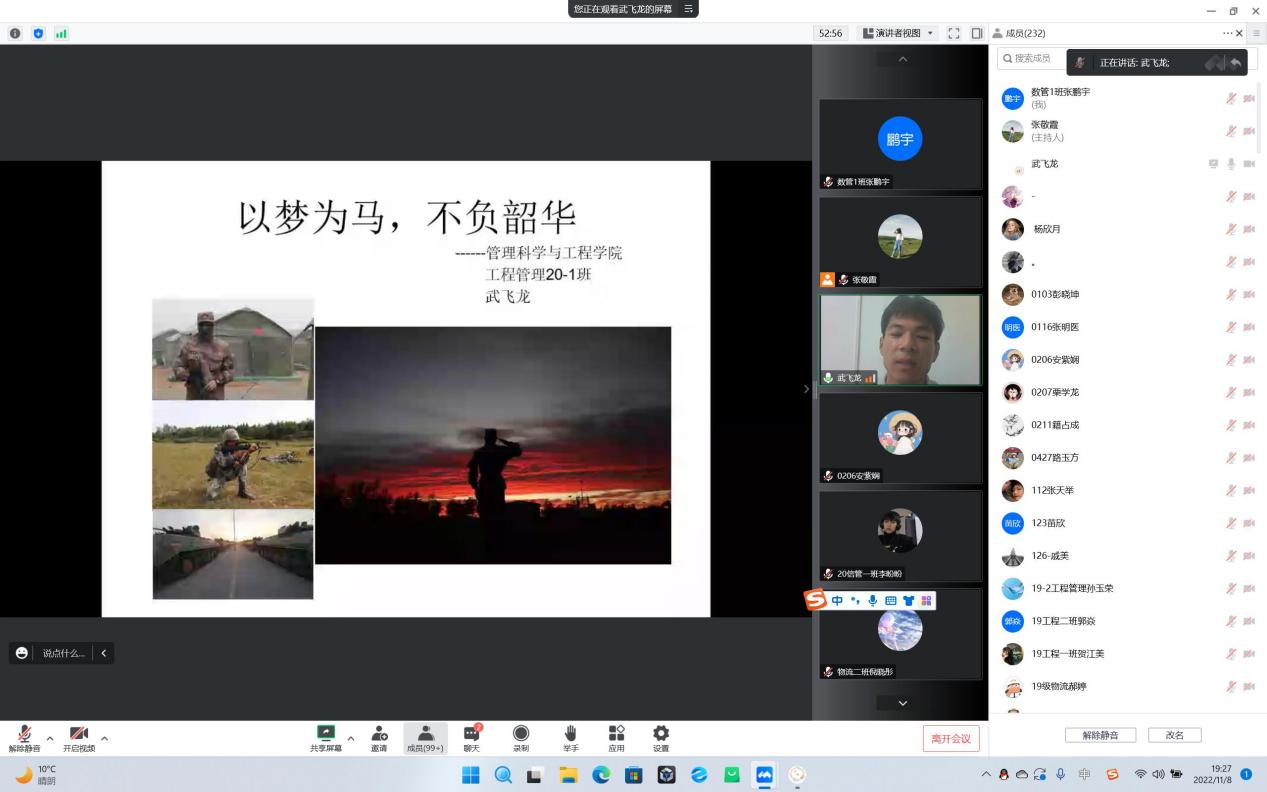The width and height of the screenshot is (1267, 792).
Task: Open the Apps (应用) icon
Action: coord(616,737)
